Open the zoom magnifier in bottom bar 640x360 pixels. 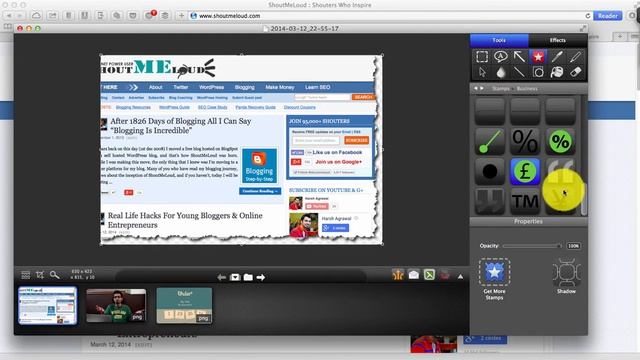point(54,275)
